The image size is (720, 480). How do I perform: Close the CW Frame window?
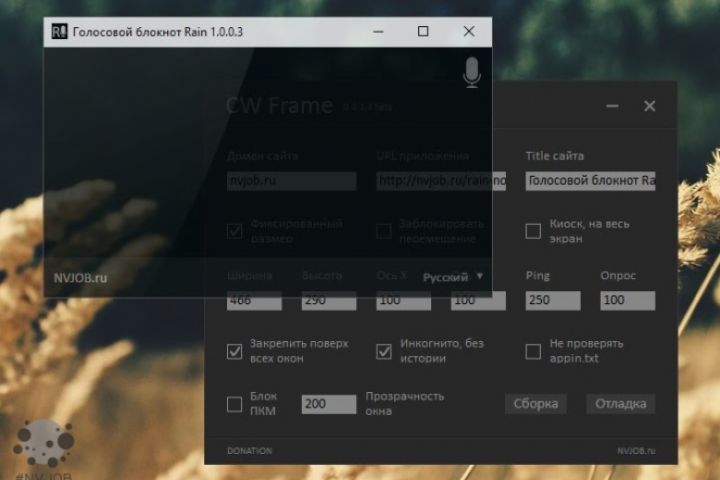click(649, 106)
